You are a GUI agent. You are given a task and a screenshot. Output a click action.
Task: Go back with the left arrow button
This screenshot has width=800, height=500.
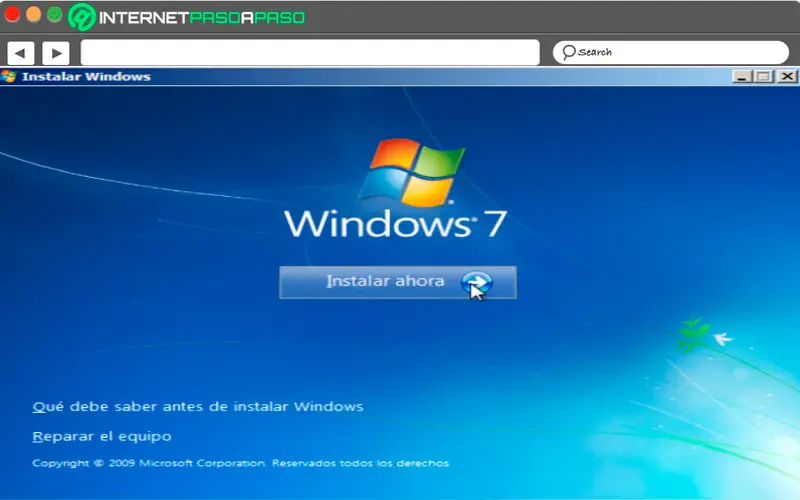(20, 53)
